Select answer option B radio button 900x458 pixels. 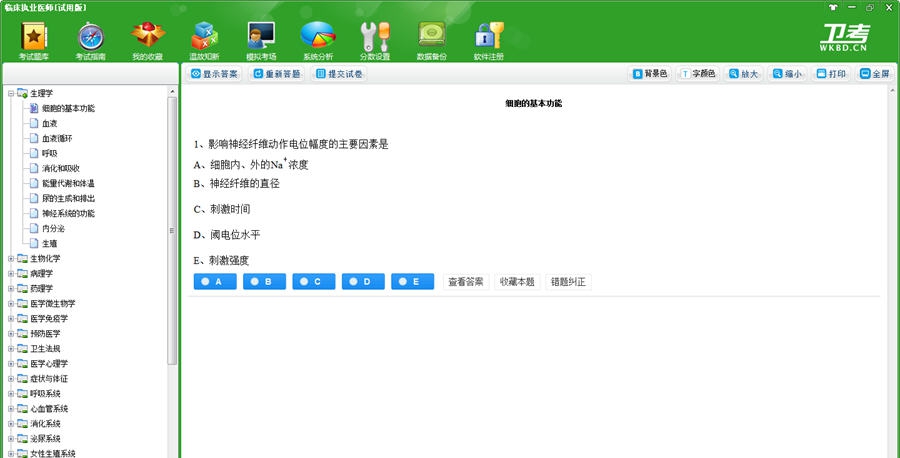click(265, 282)
